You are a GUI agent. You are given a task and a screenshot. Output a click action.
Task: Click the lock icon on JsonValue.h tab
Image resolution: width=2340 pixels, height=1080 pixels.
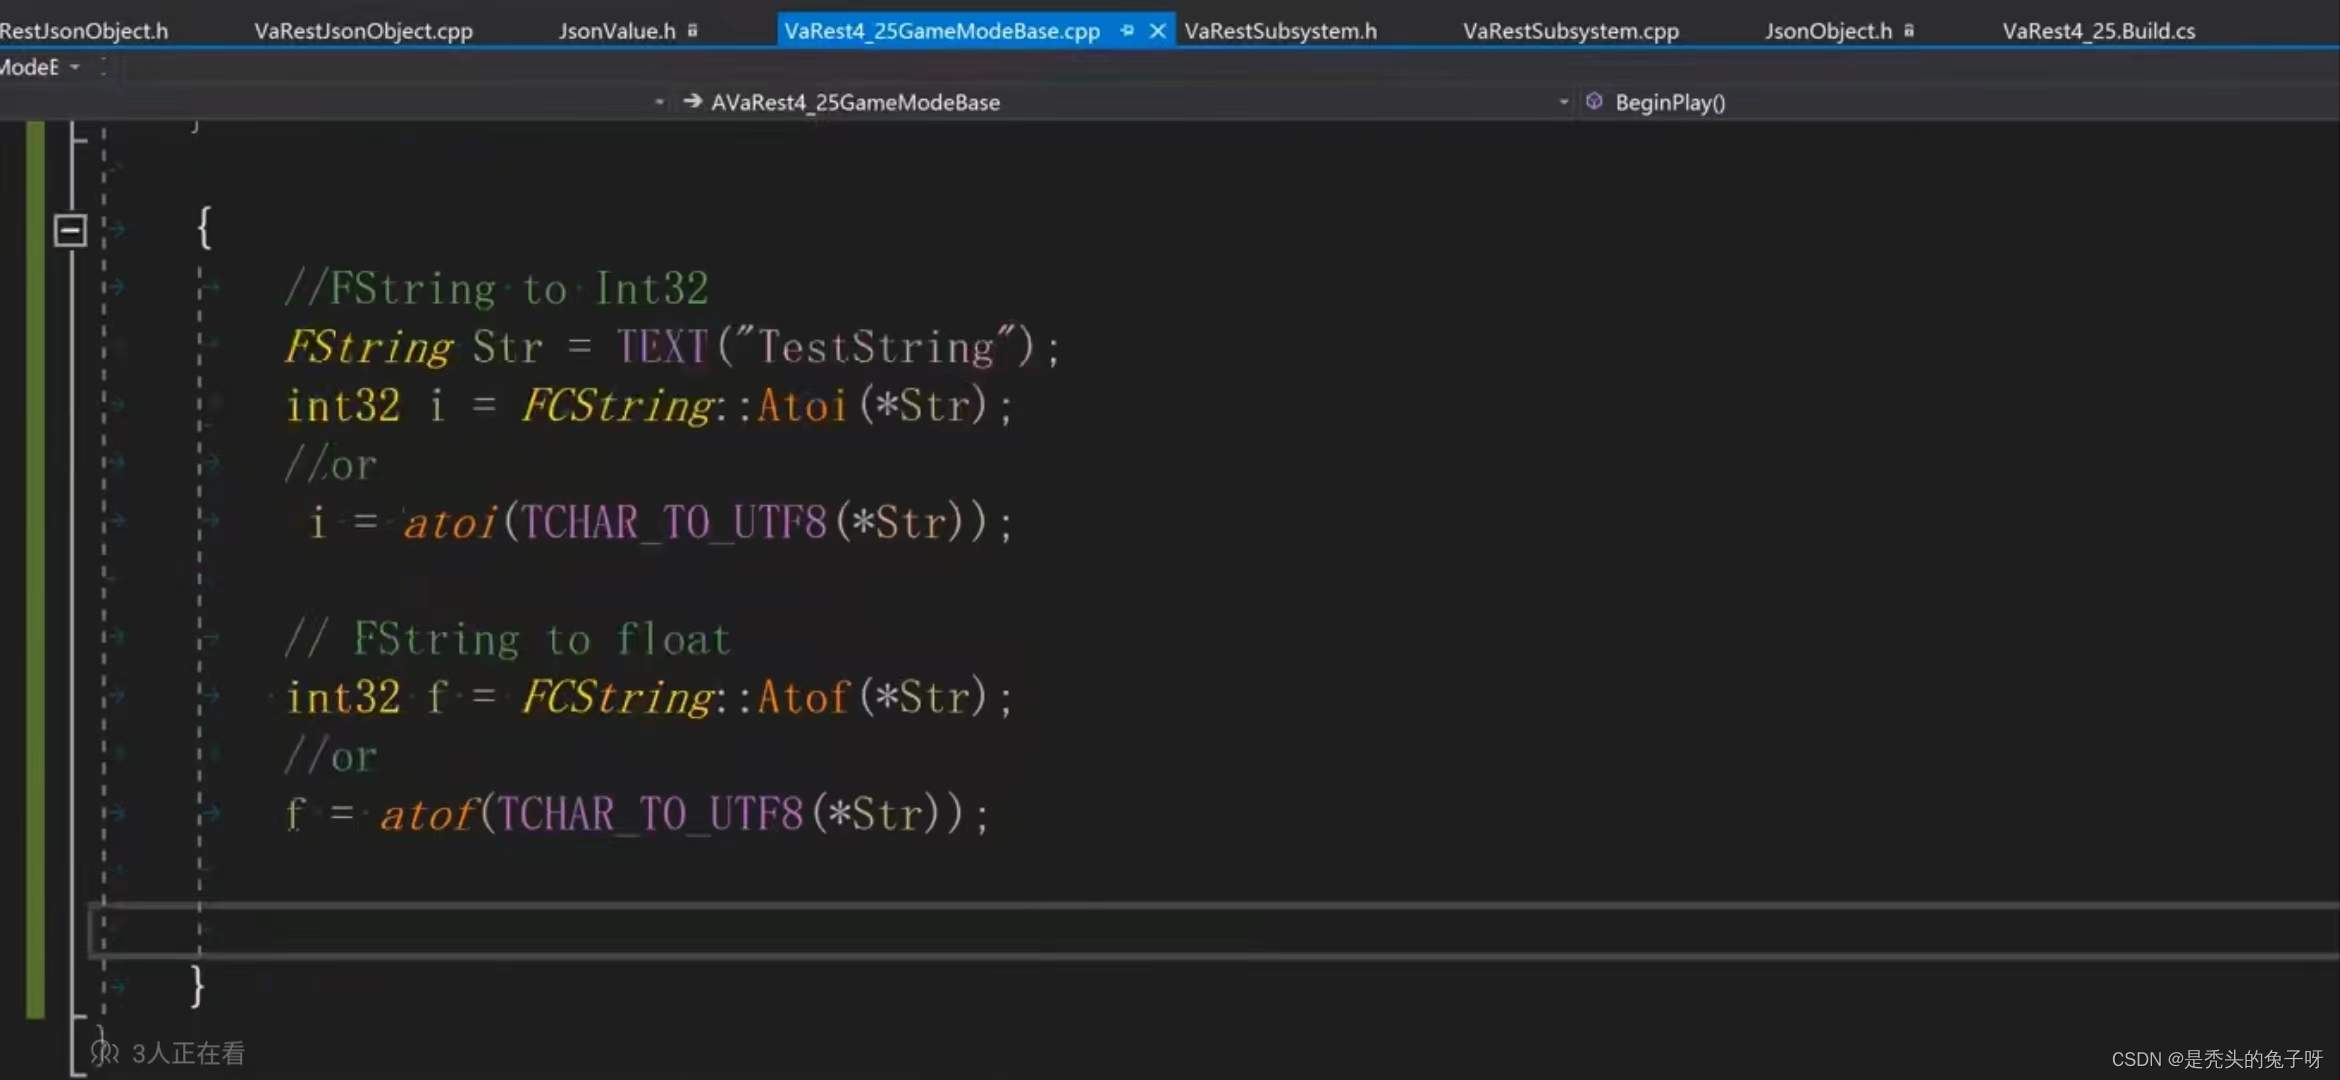pos(693,30)
